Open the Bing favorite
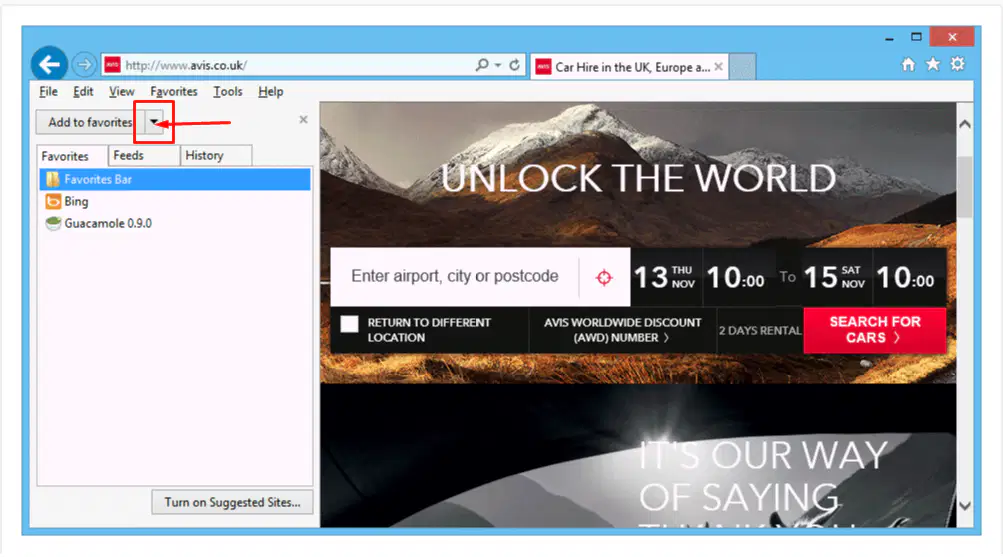Screen dimensions: 1003x557 [x=67, y=201]
